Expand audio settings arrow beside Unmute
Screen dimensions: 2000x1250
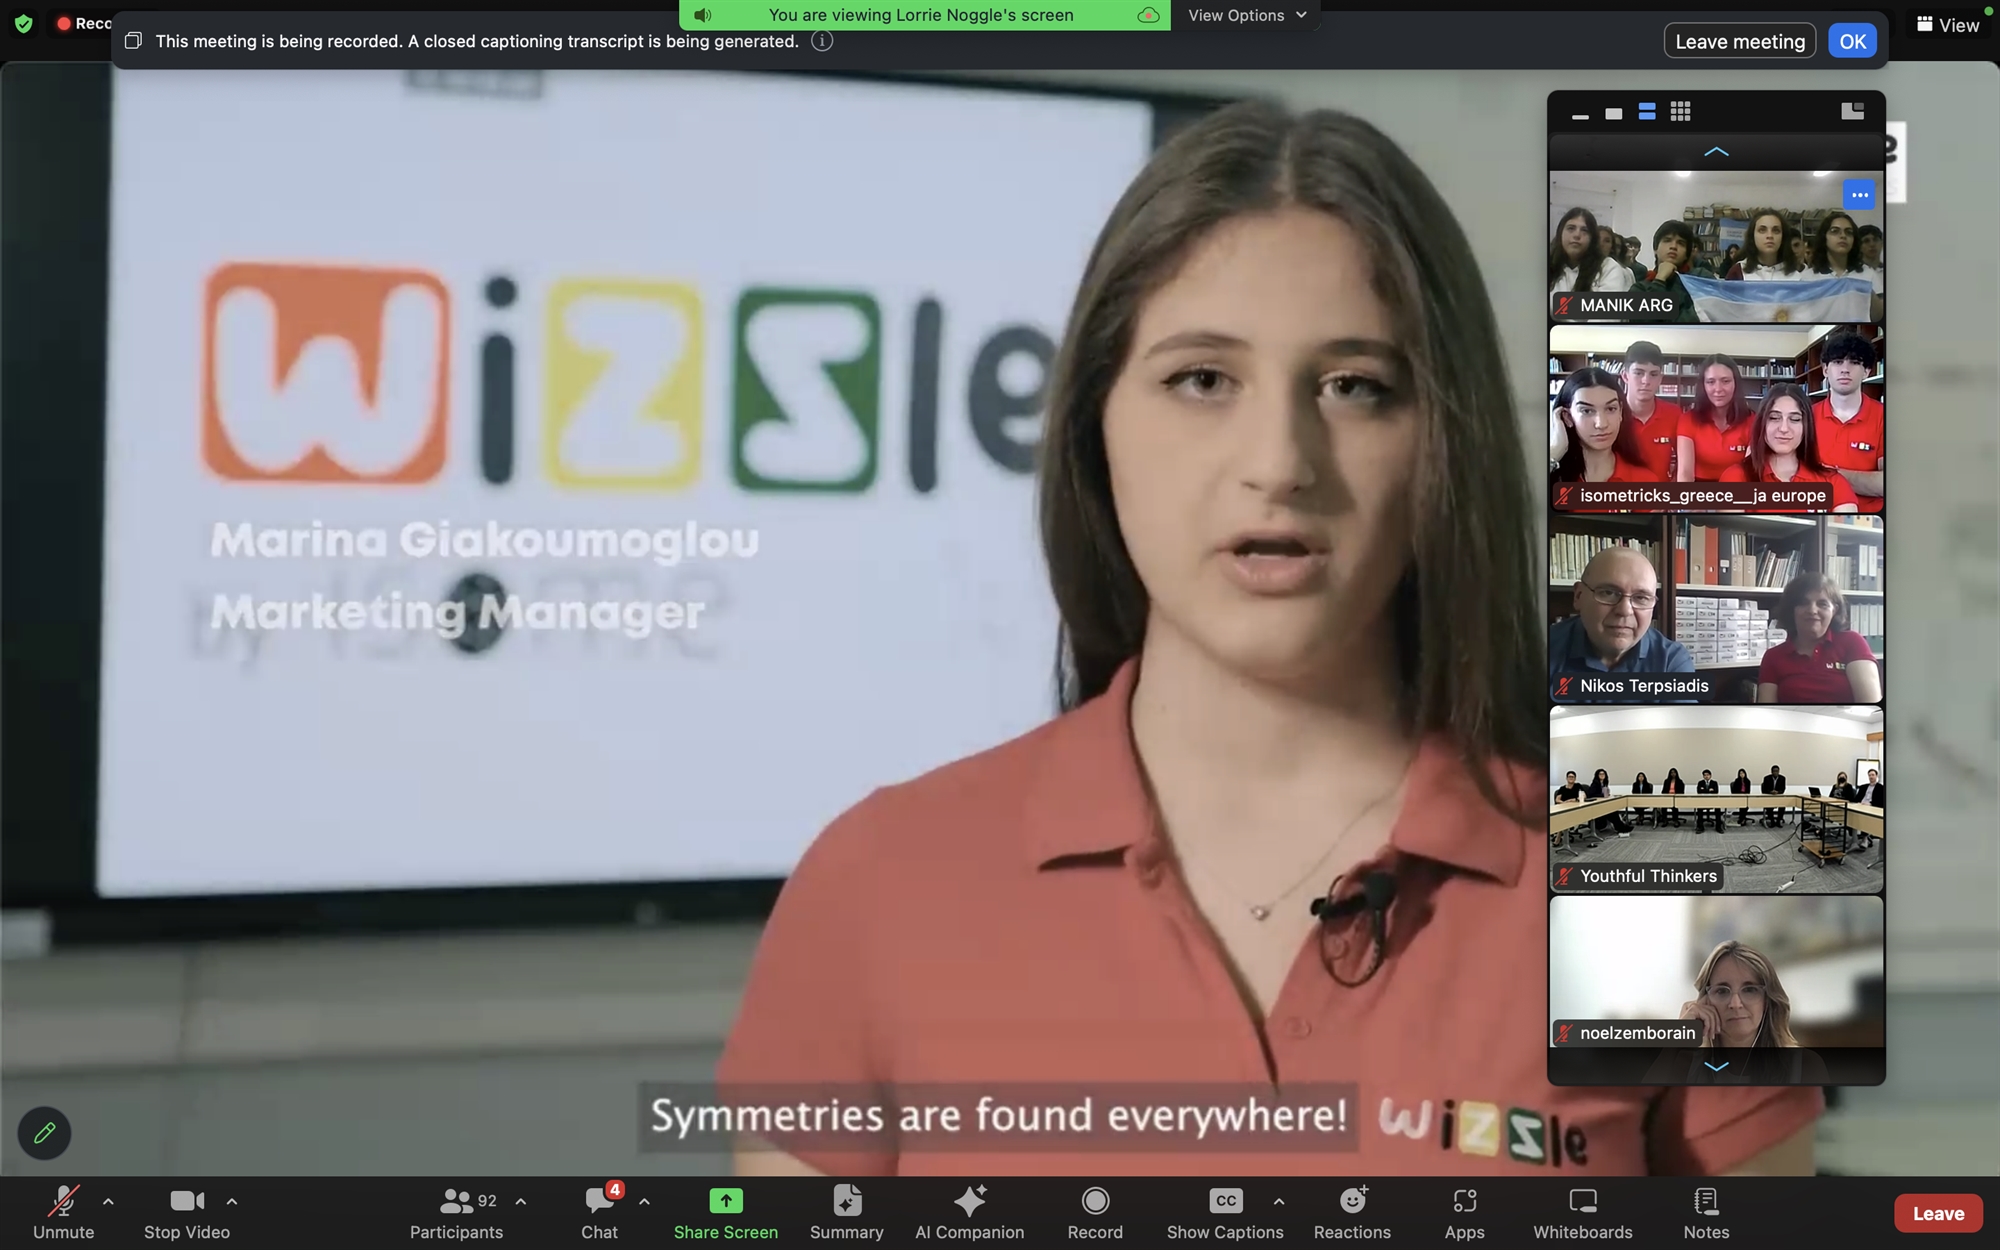point(108,1201)
